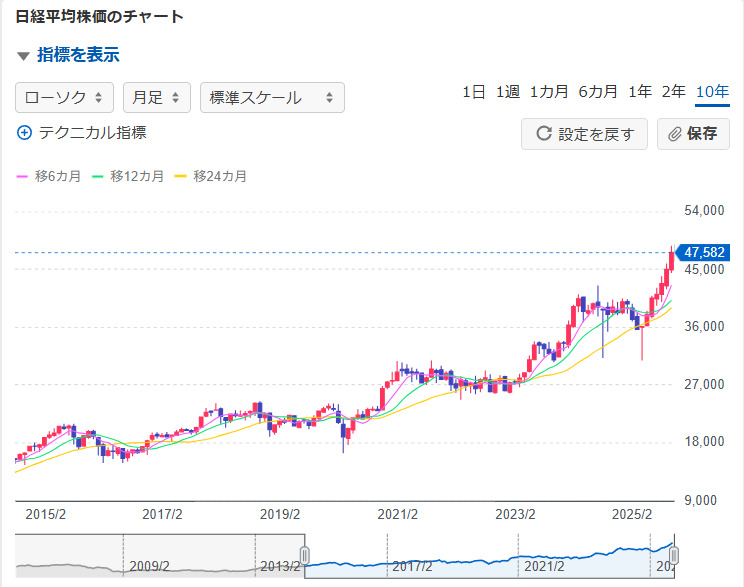
Task: Click right handle of range slider
Action: 674,555
